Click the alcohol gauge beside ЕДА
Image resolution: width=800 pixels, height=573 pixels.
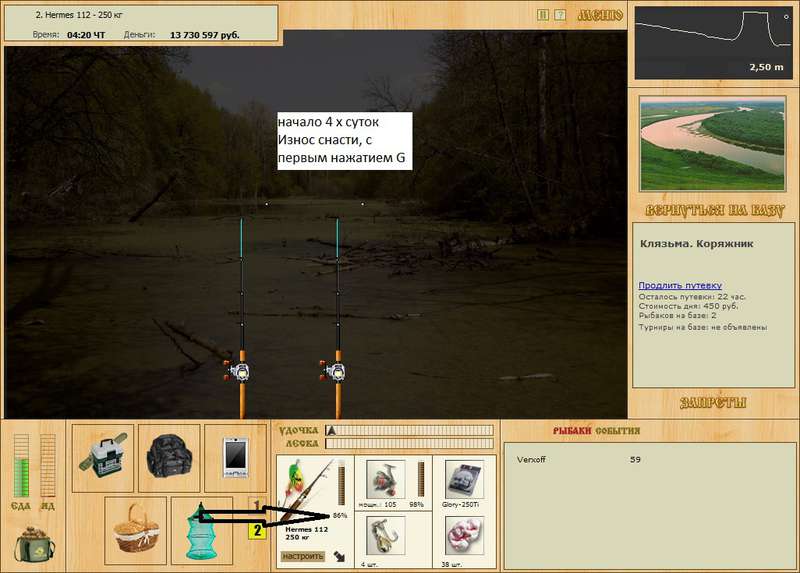coord(47,465)
